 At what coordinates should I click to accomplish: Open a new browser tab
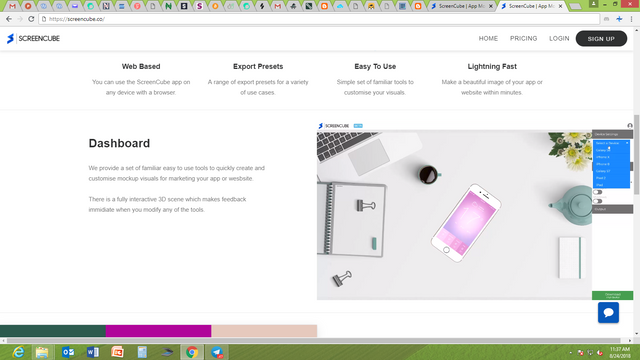coord(575,6)
